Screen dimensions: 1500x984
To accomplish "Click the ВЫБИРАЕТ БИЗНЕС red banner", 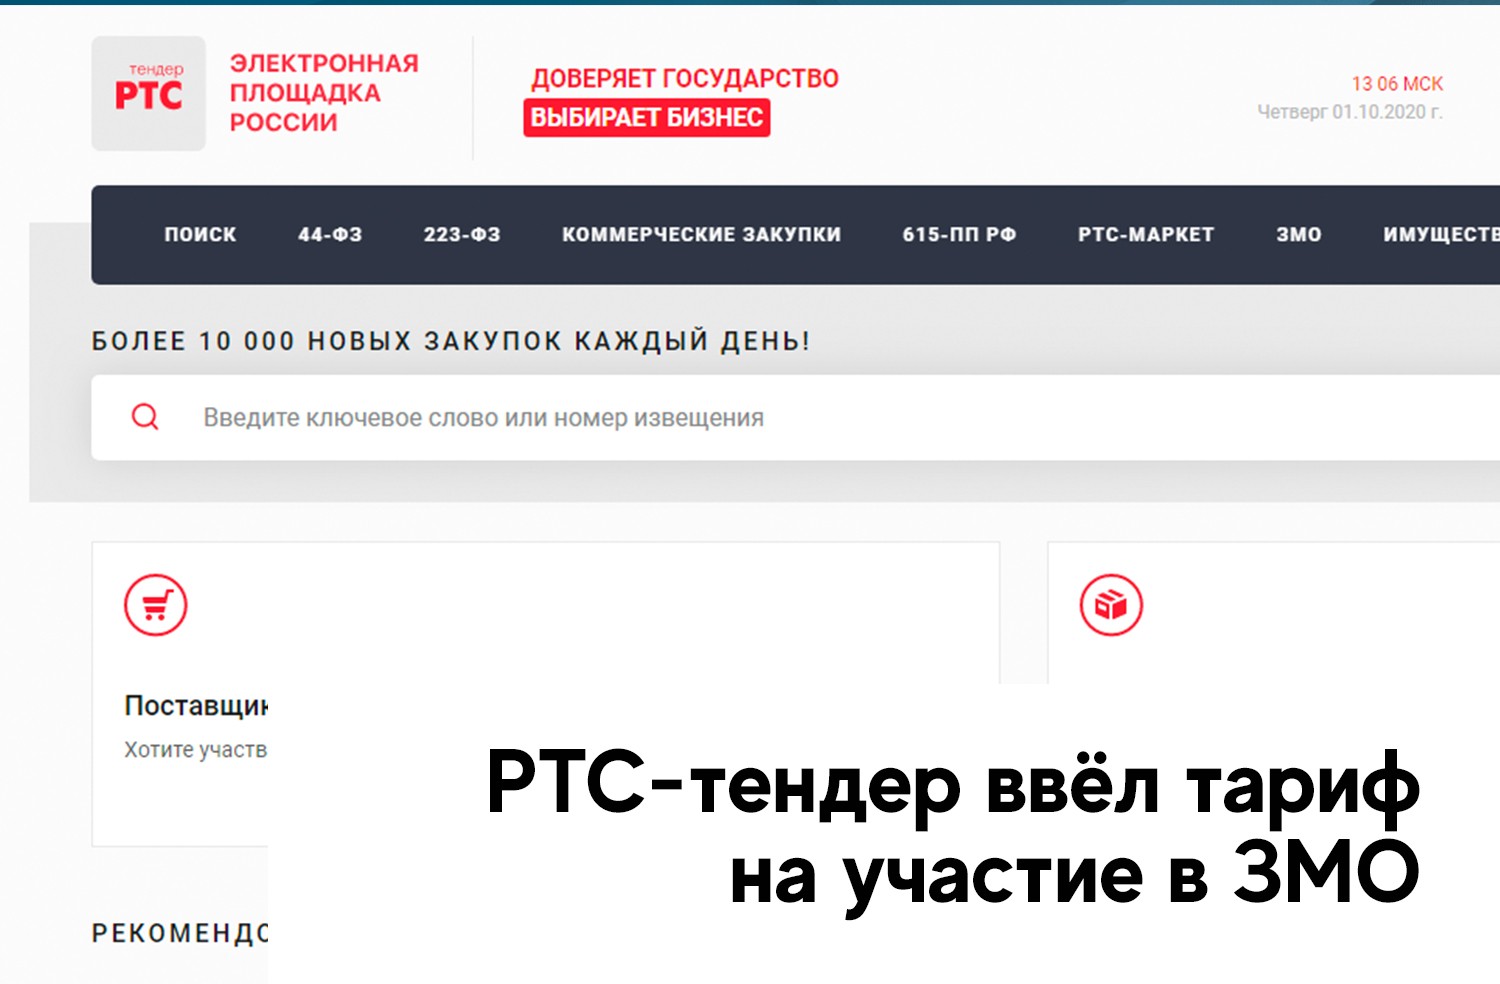I will pos(647,117).
